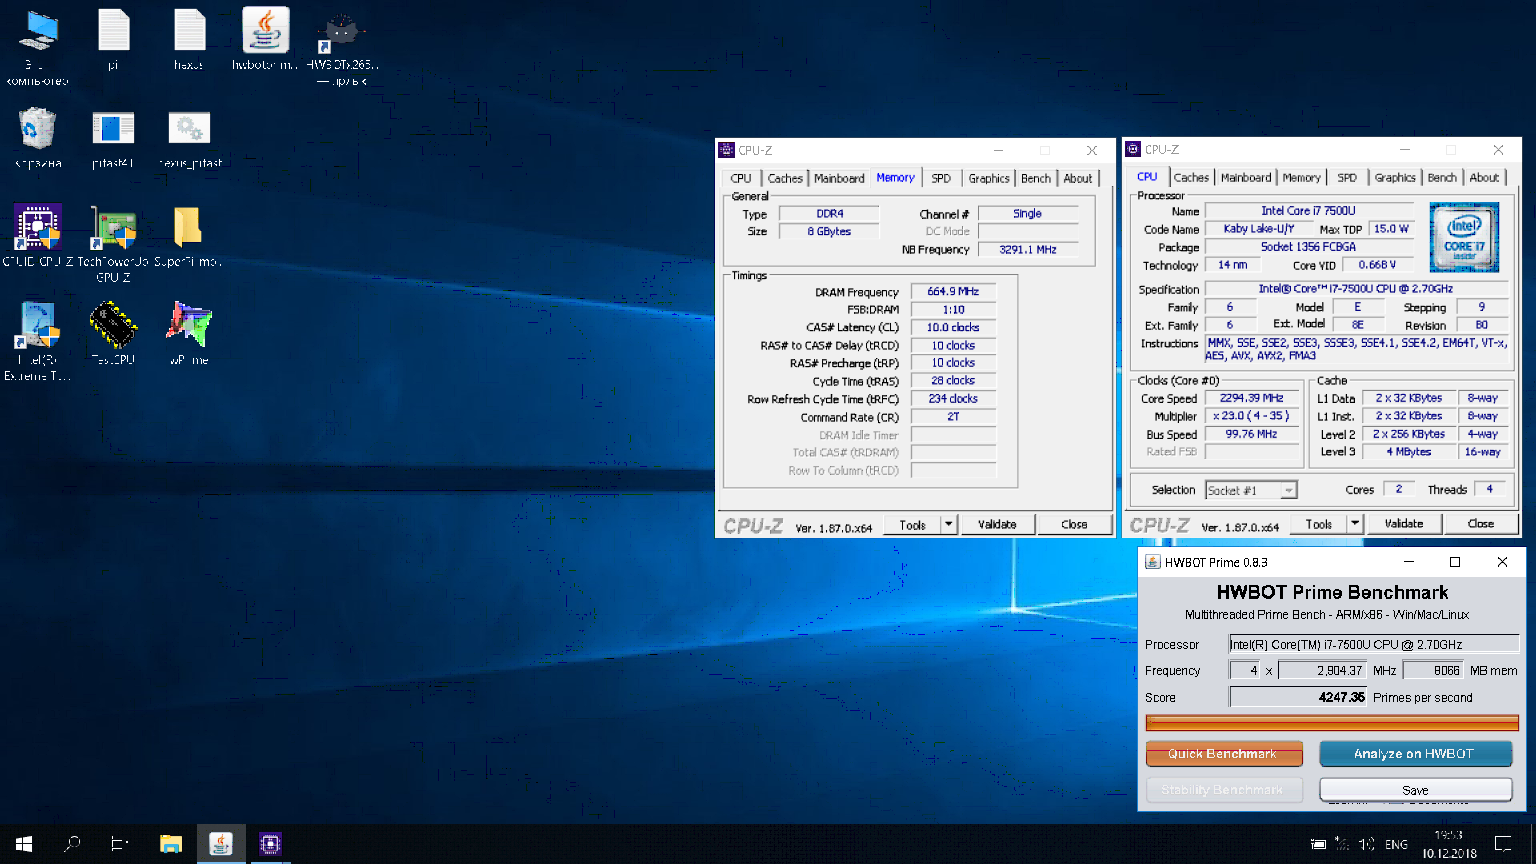Open the taskbar clock showing 10.12.2018

1449,844
